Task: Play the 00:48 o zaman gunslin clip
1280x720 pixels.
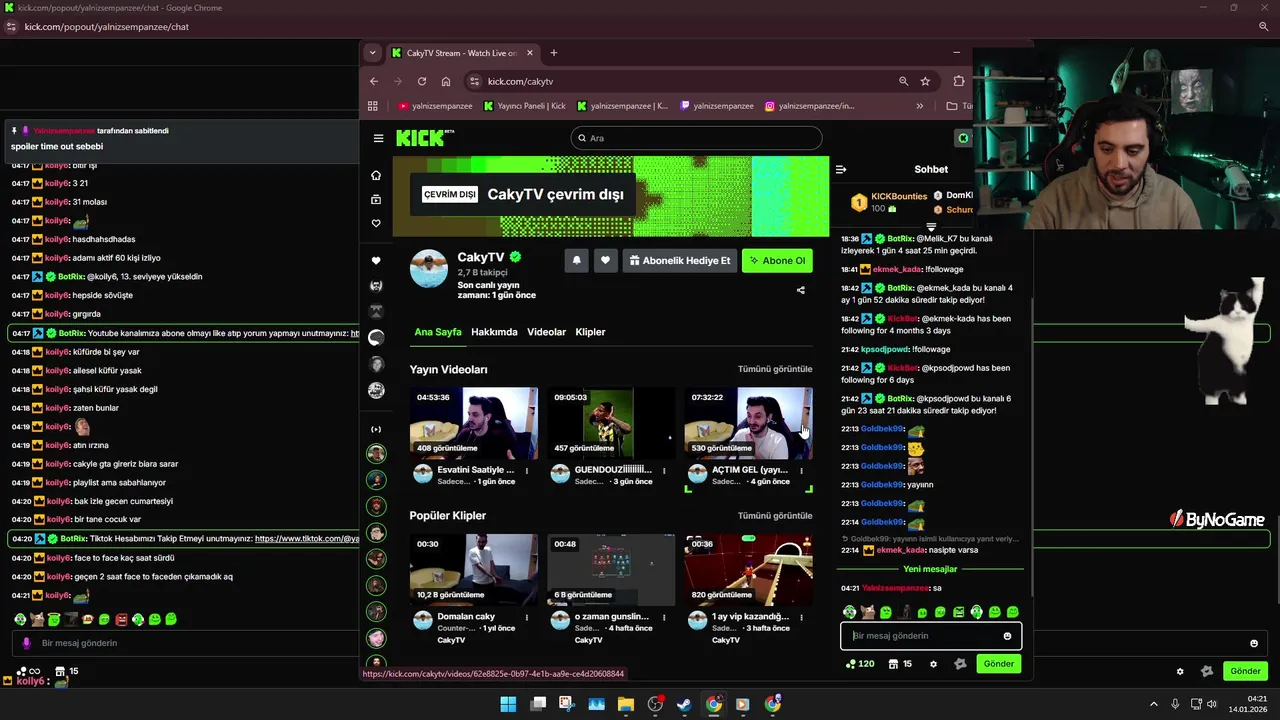Action: click(x=611, y=569)
